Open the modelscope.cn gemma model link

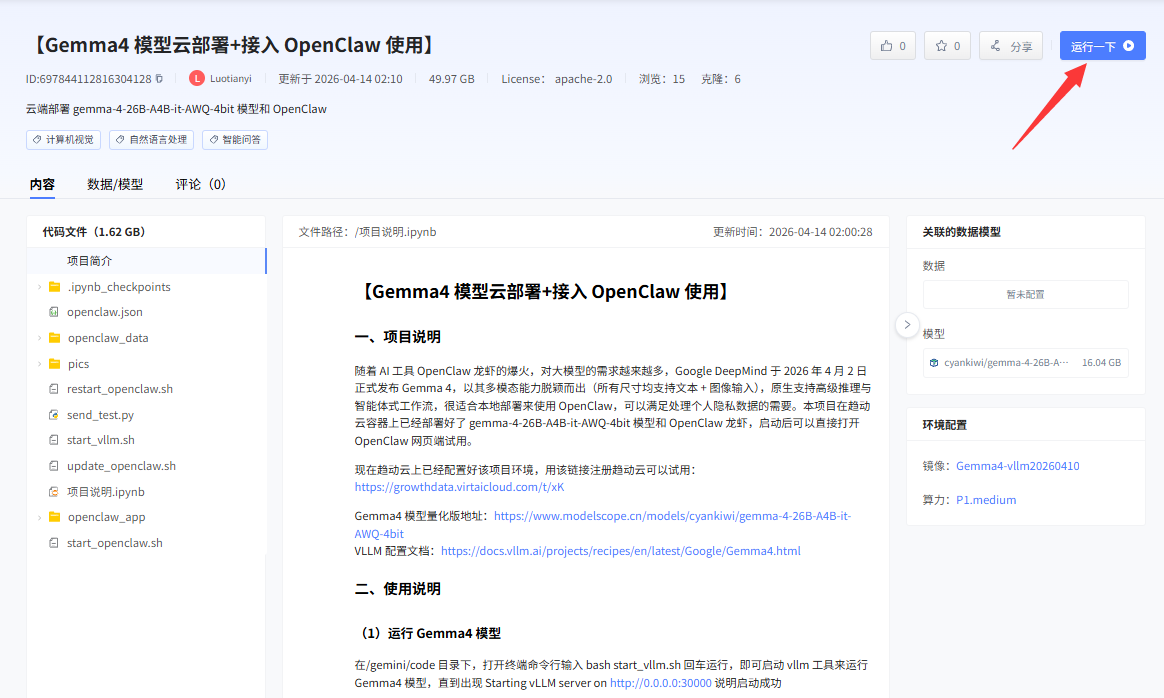(x=602, y=524)
